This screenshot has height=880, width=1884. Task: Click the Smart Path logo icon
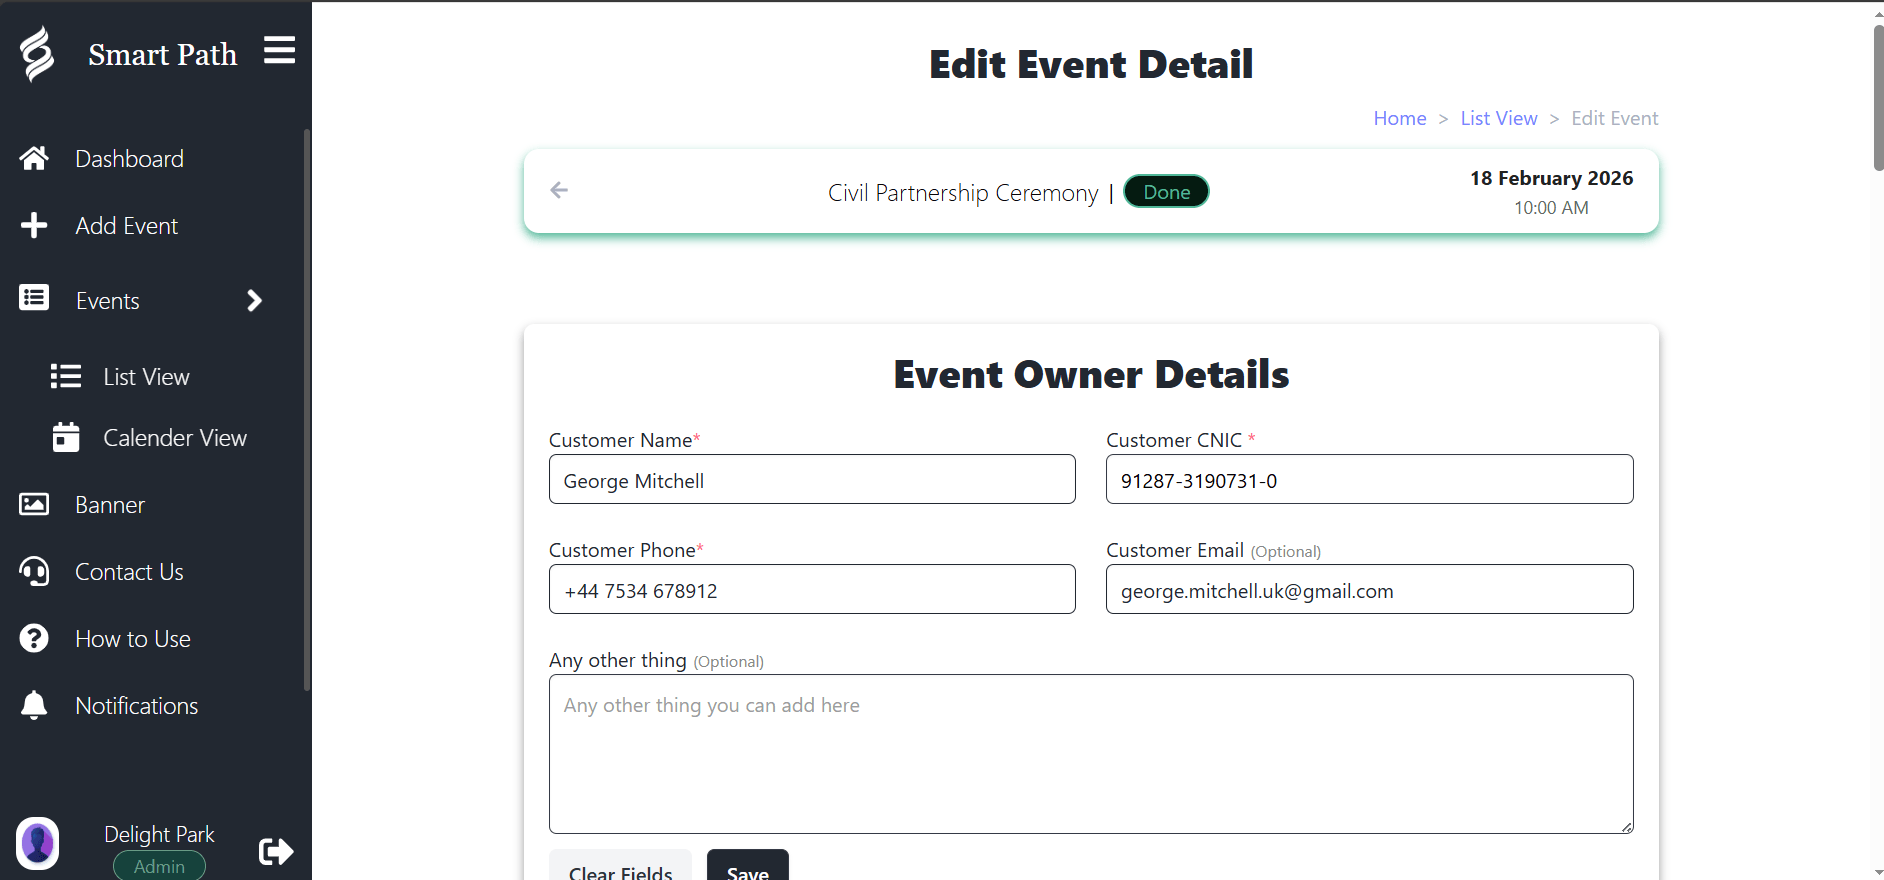(37, 54)
